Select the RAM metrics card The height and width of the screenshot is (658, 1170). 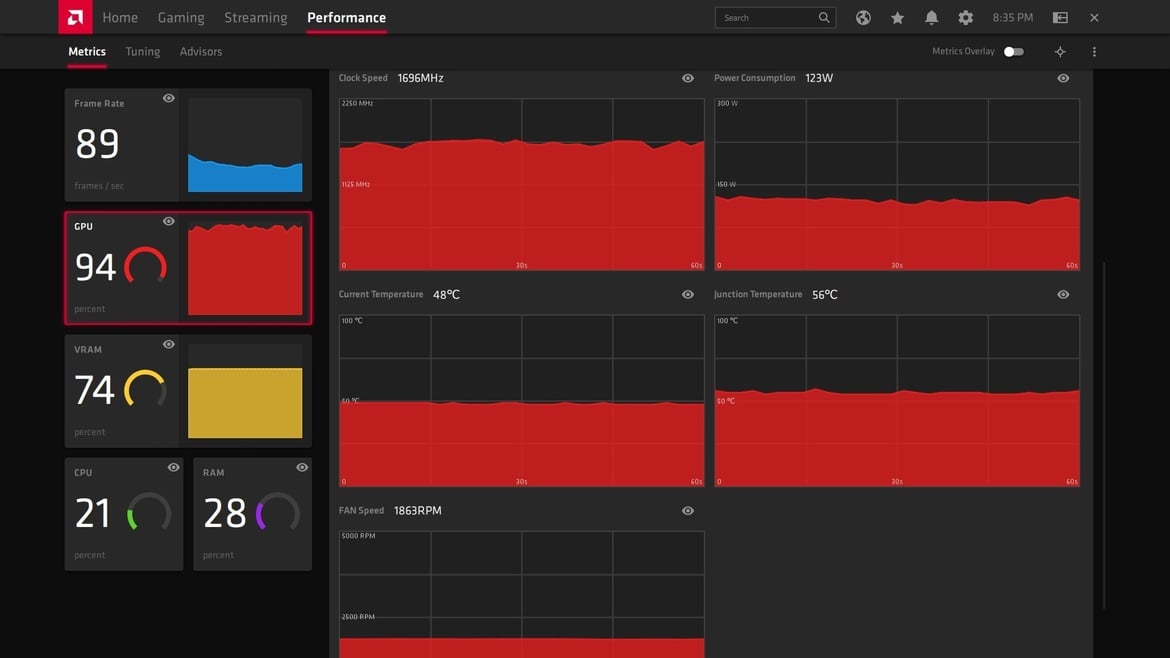[x=252, y=514]
